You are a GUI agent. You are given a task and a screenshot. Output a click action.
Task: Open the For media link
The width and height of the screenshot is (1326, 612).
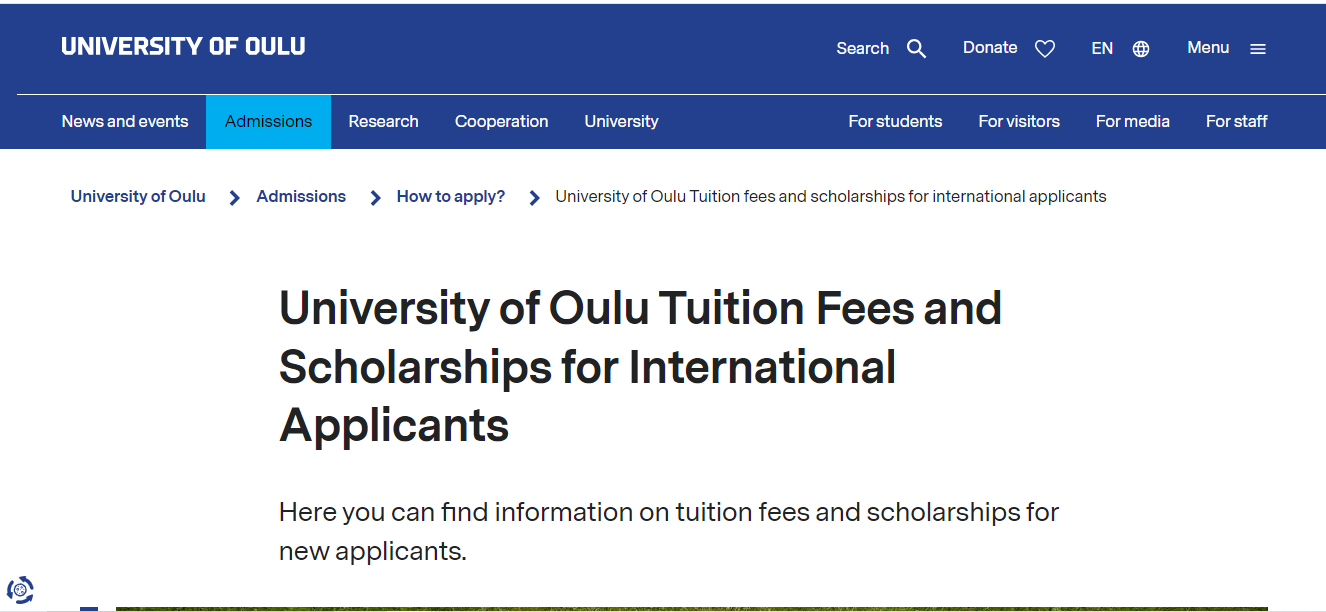coord(1132,122)
